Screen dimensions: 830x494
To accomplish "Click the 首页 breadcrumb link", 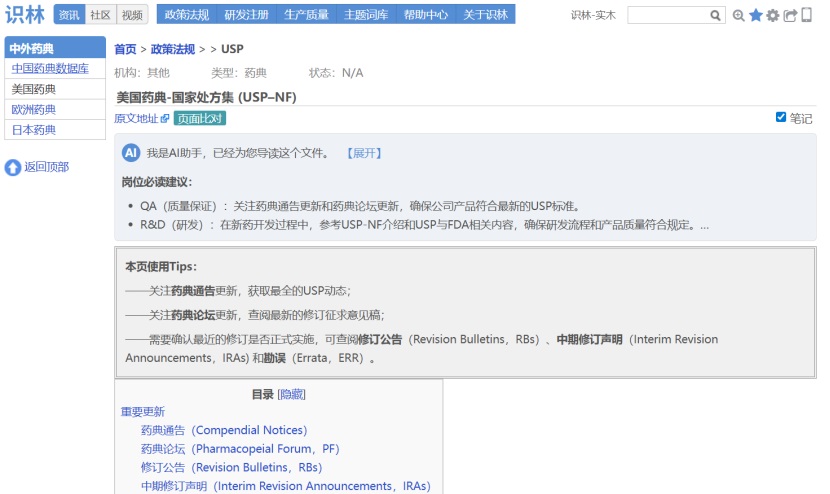I will pos(125,49).
